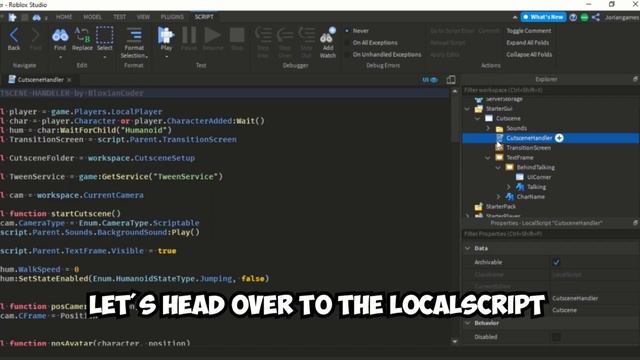Select the SCRIPT ribbon tab
The width and height of the screenshot is (640, 360).
click(x=204, y=17)
